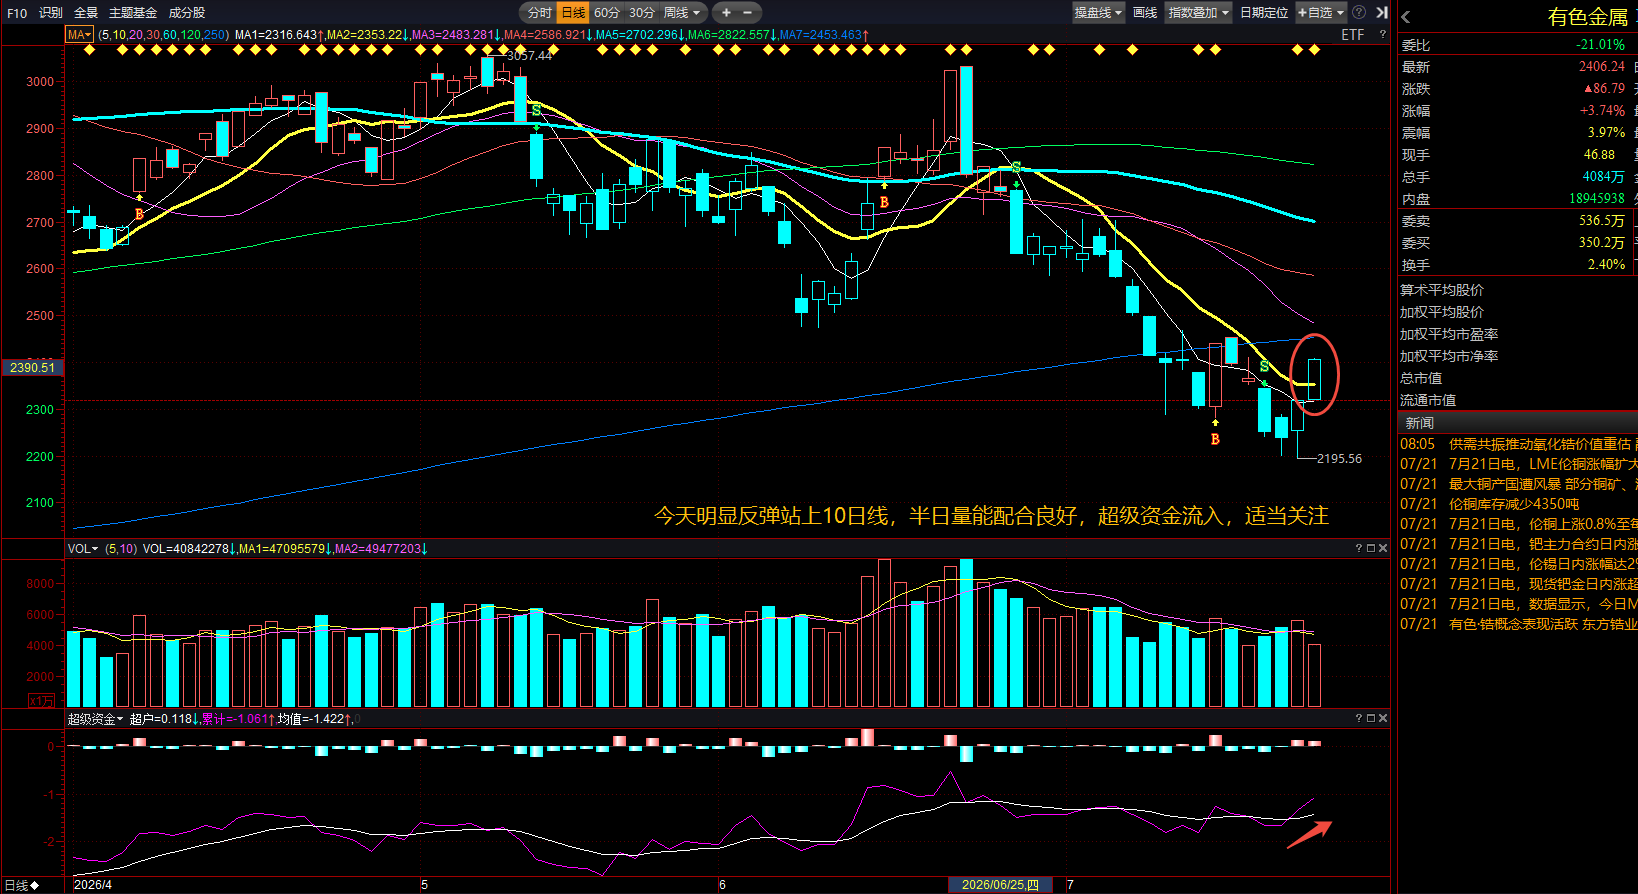The width and height of the screenshot is (1638, 894).
Task: Switch chart period to 30分
Action: pyautogui.click(x=642, y=13)
